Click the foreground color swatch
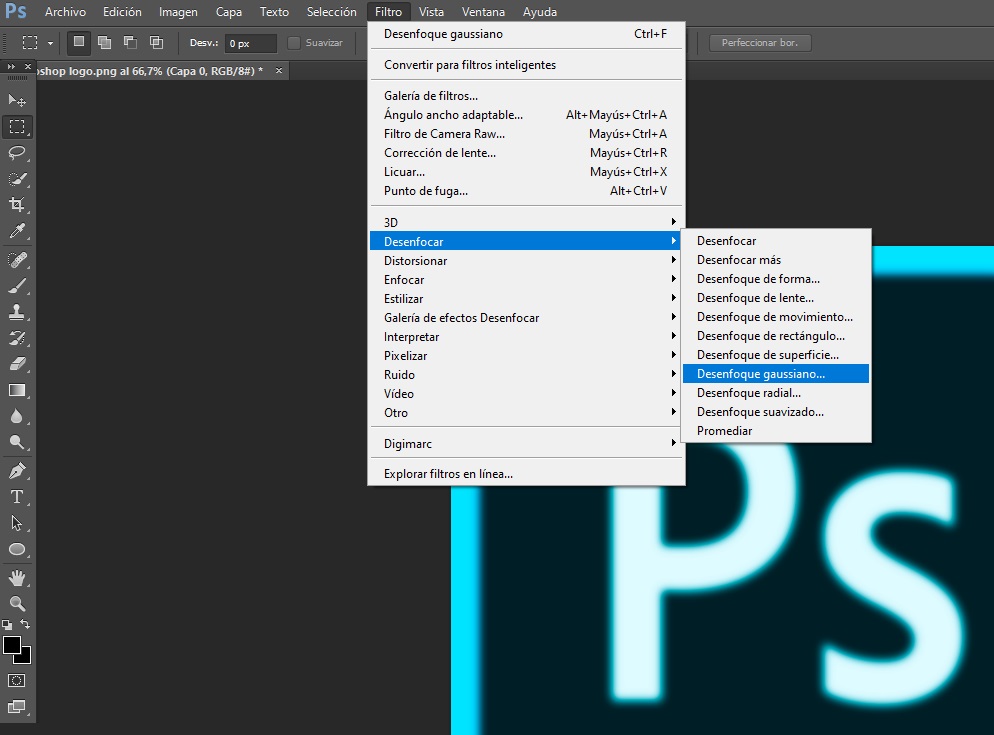Viewport: 994px width, 735px height. [x=11, y=644]
